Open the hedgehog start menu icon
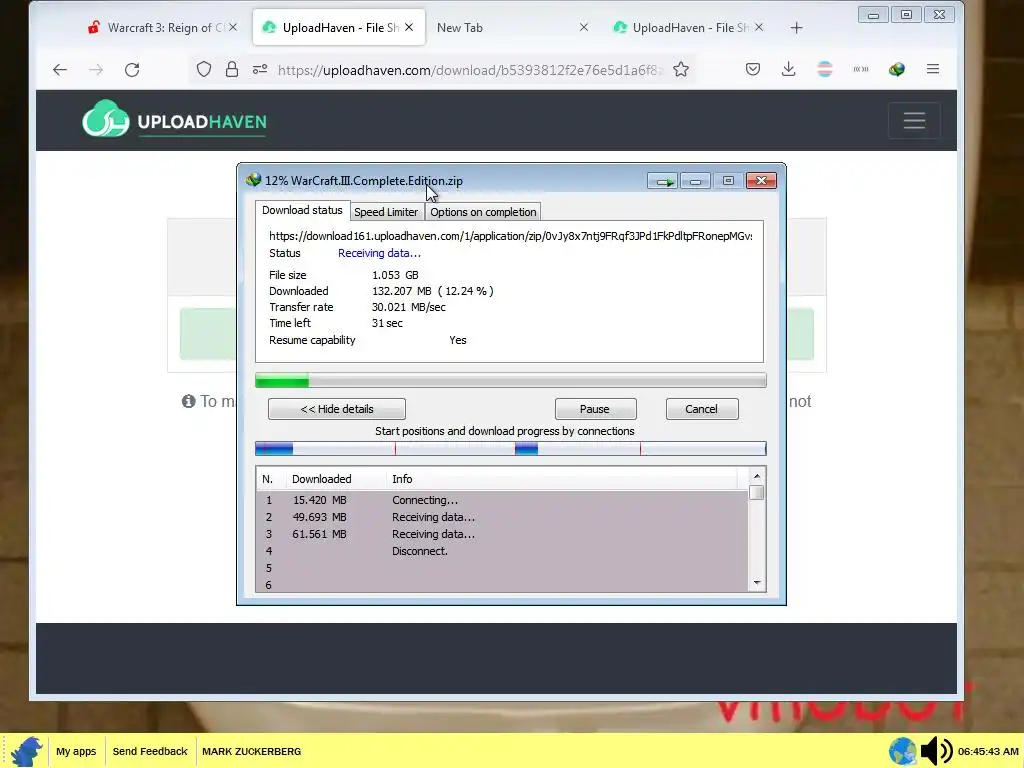Viewport: 1024px width, 768px height. coord(27,751)
